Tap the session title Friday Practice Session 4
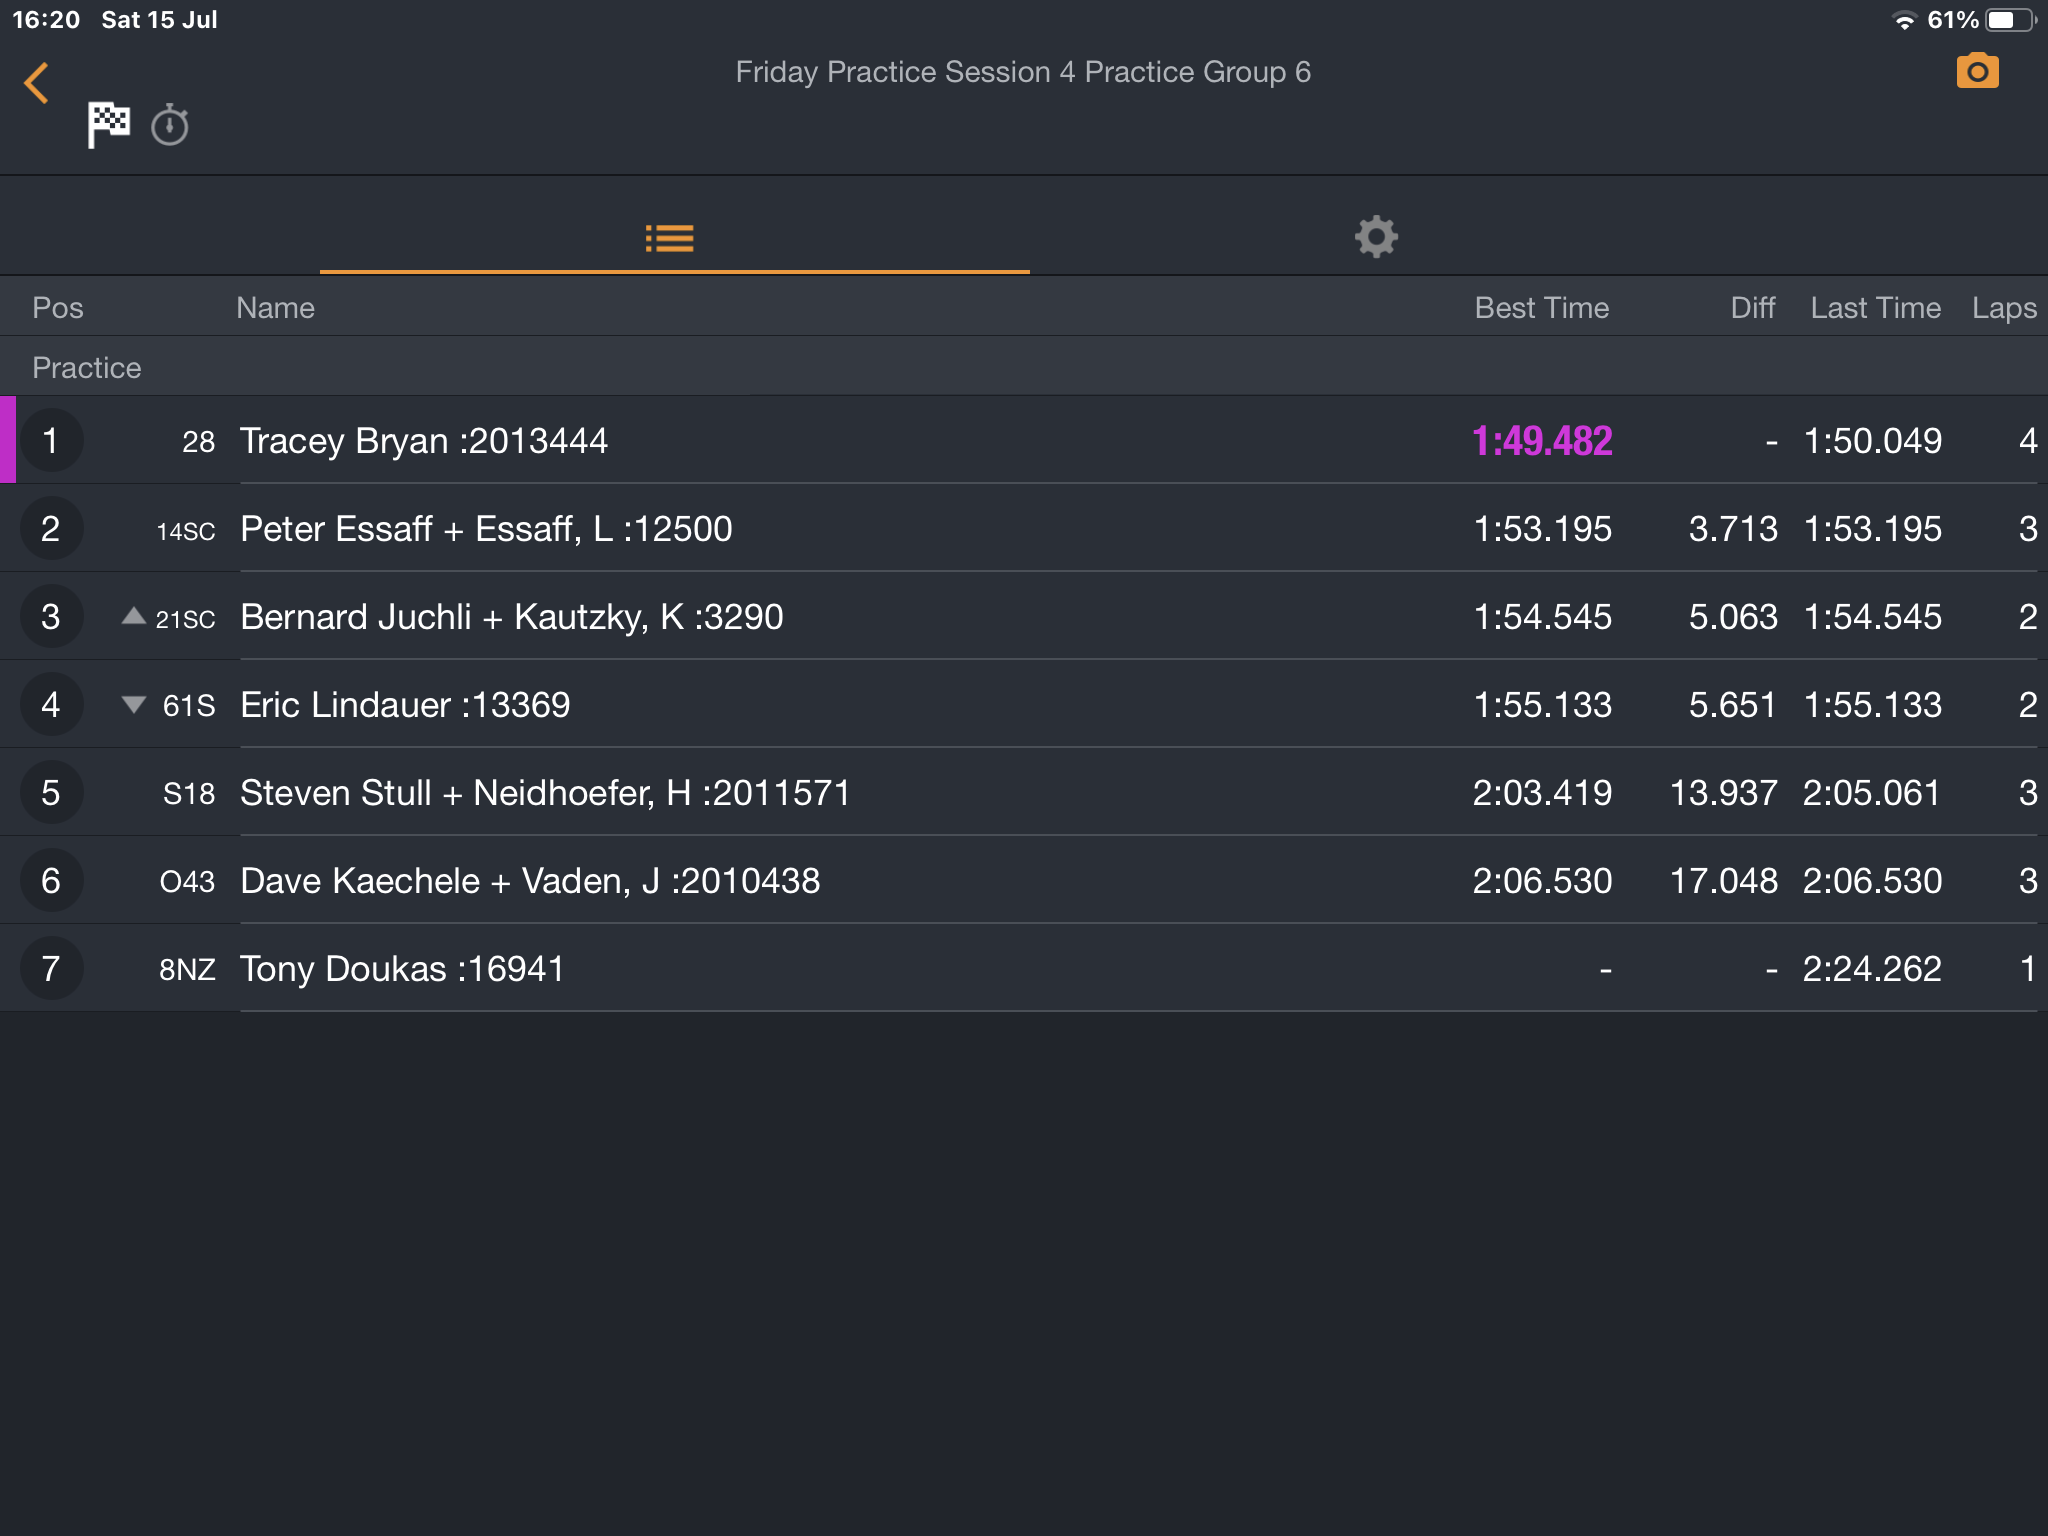 pyautogui.click(x=905, y=72)
